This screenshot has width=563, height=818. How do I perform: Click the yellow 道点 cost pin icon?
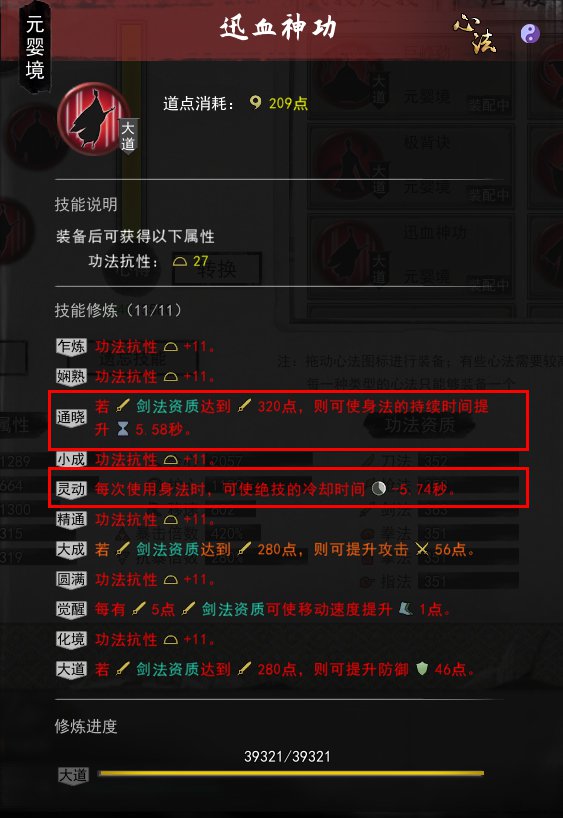coord(255,102)
